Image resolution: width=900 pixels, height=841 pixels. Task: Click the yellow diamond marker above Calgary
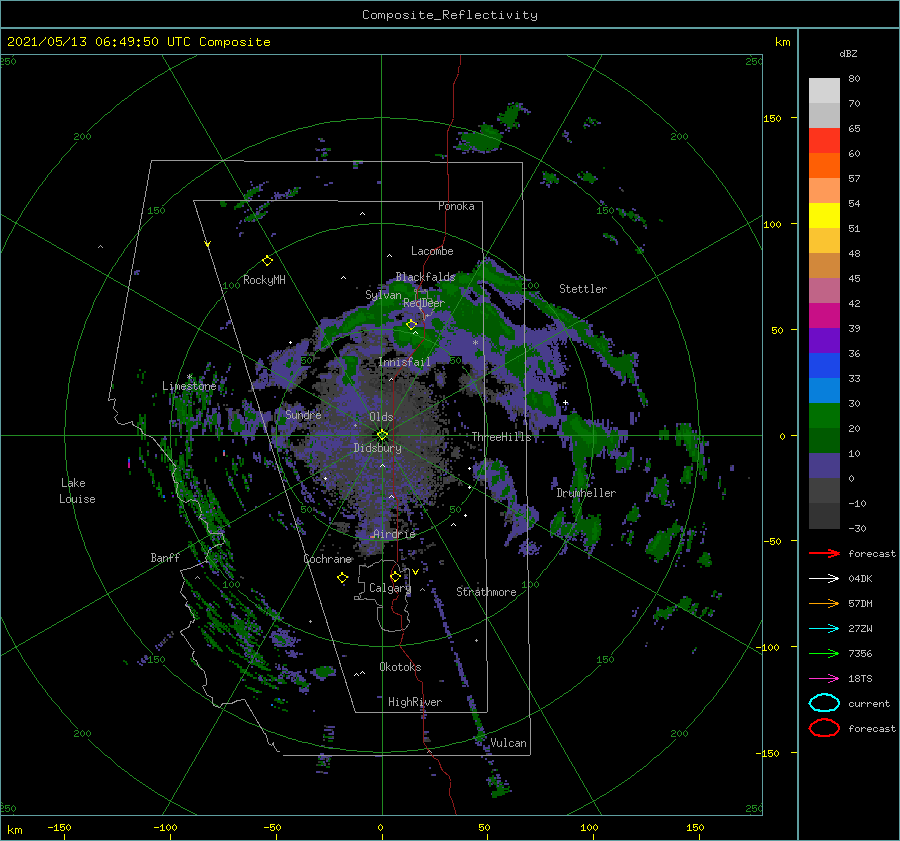coord(395,576)
